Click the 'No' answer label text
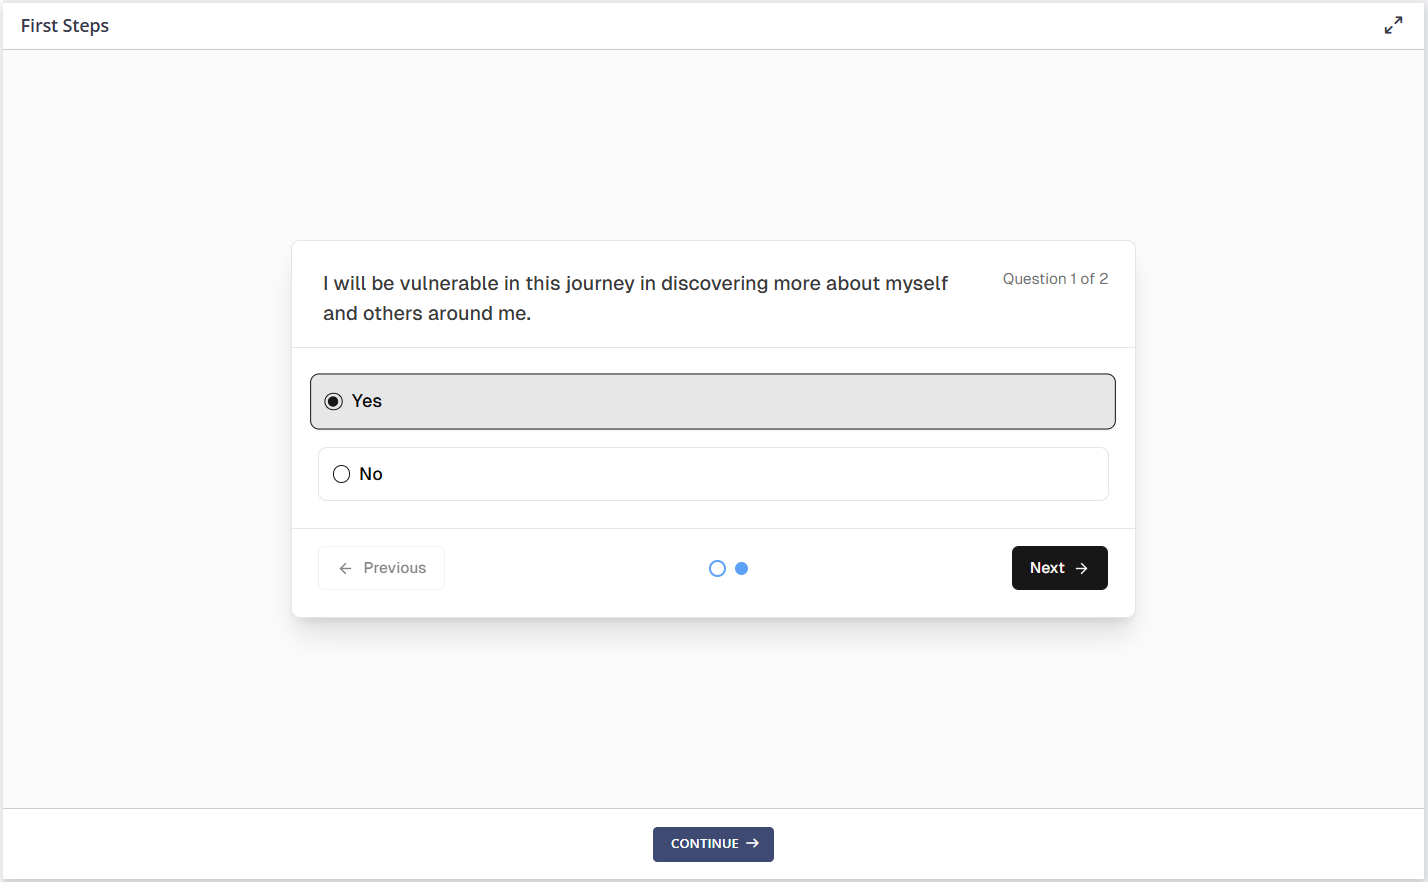The height and width of the screenshot is (882, 1428). point(371,474)
